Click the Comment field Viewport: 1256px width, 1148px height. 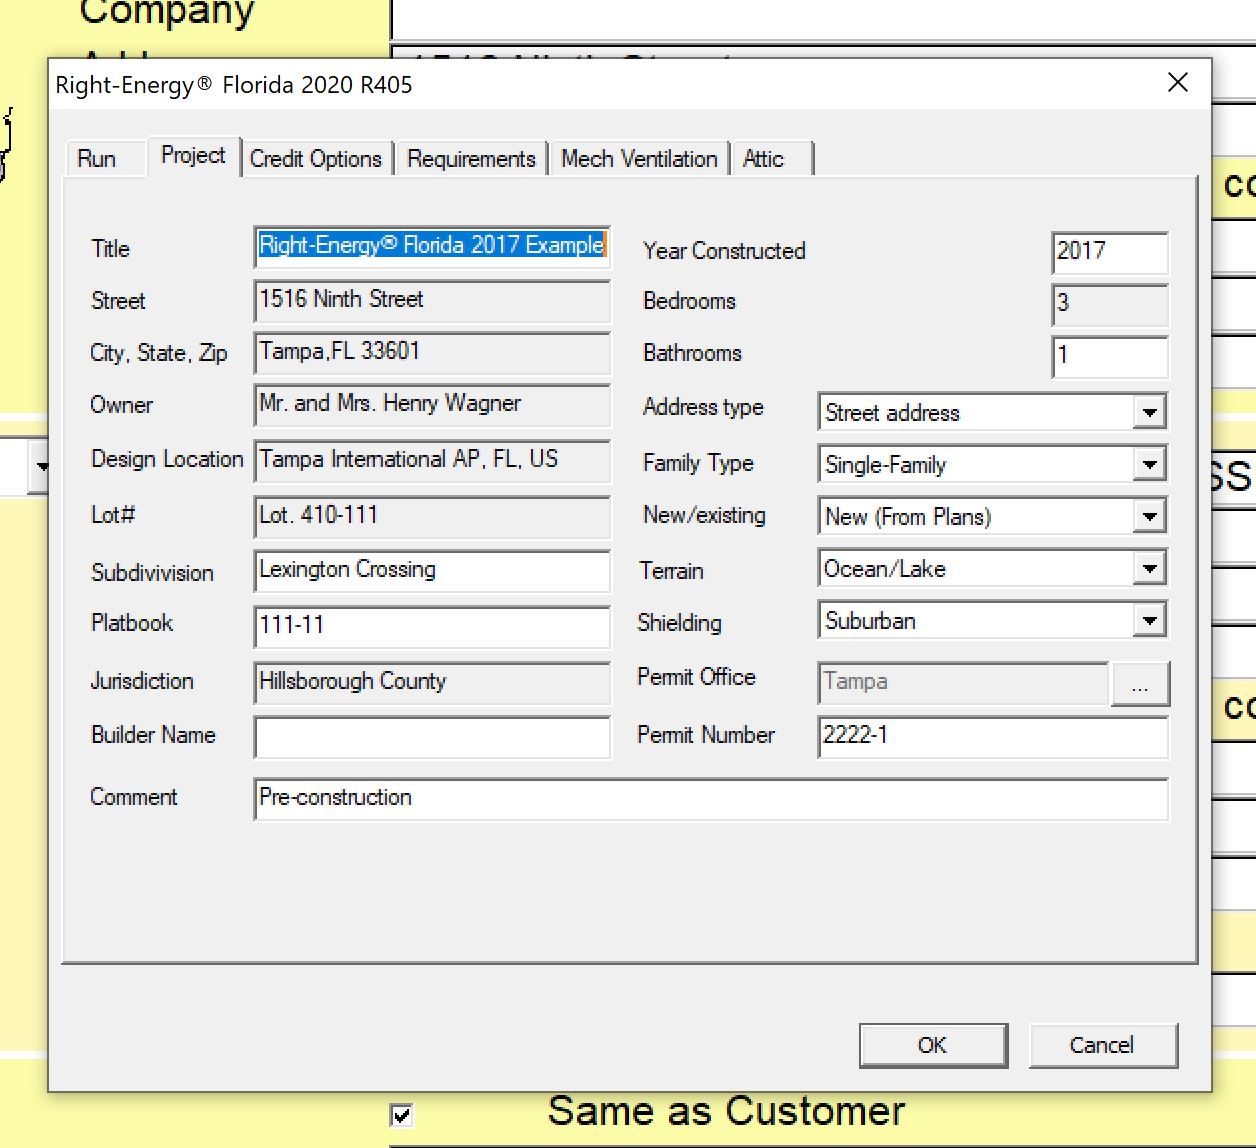coord(711,799)
